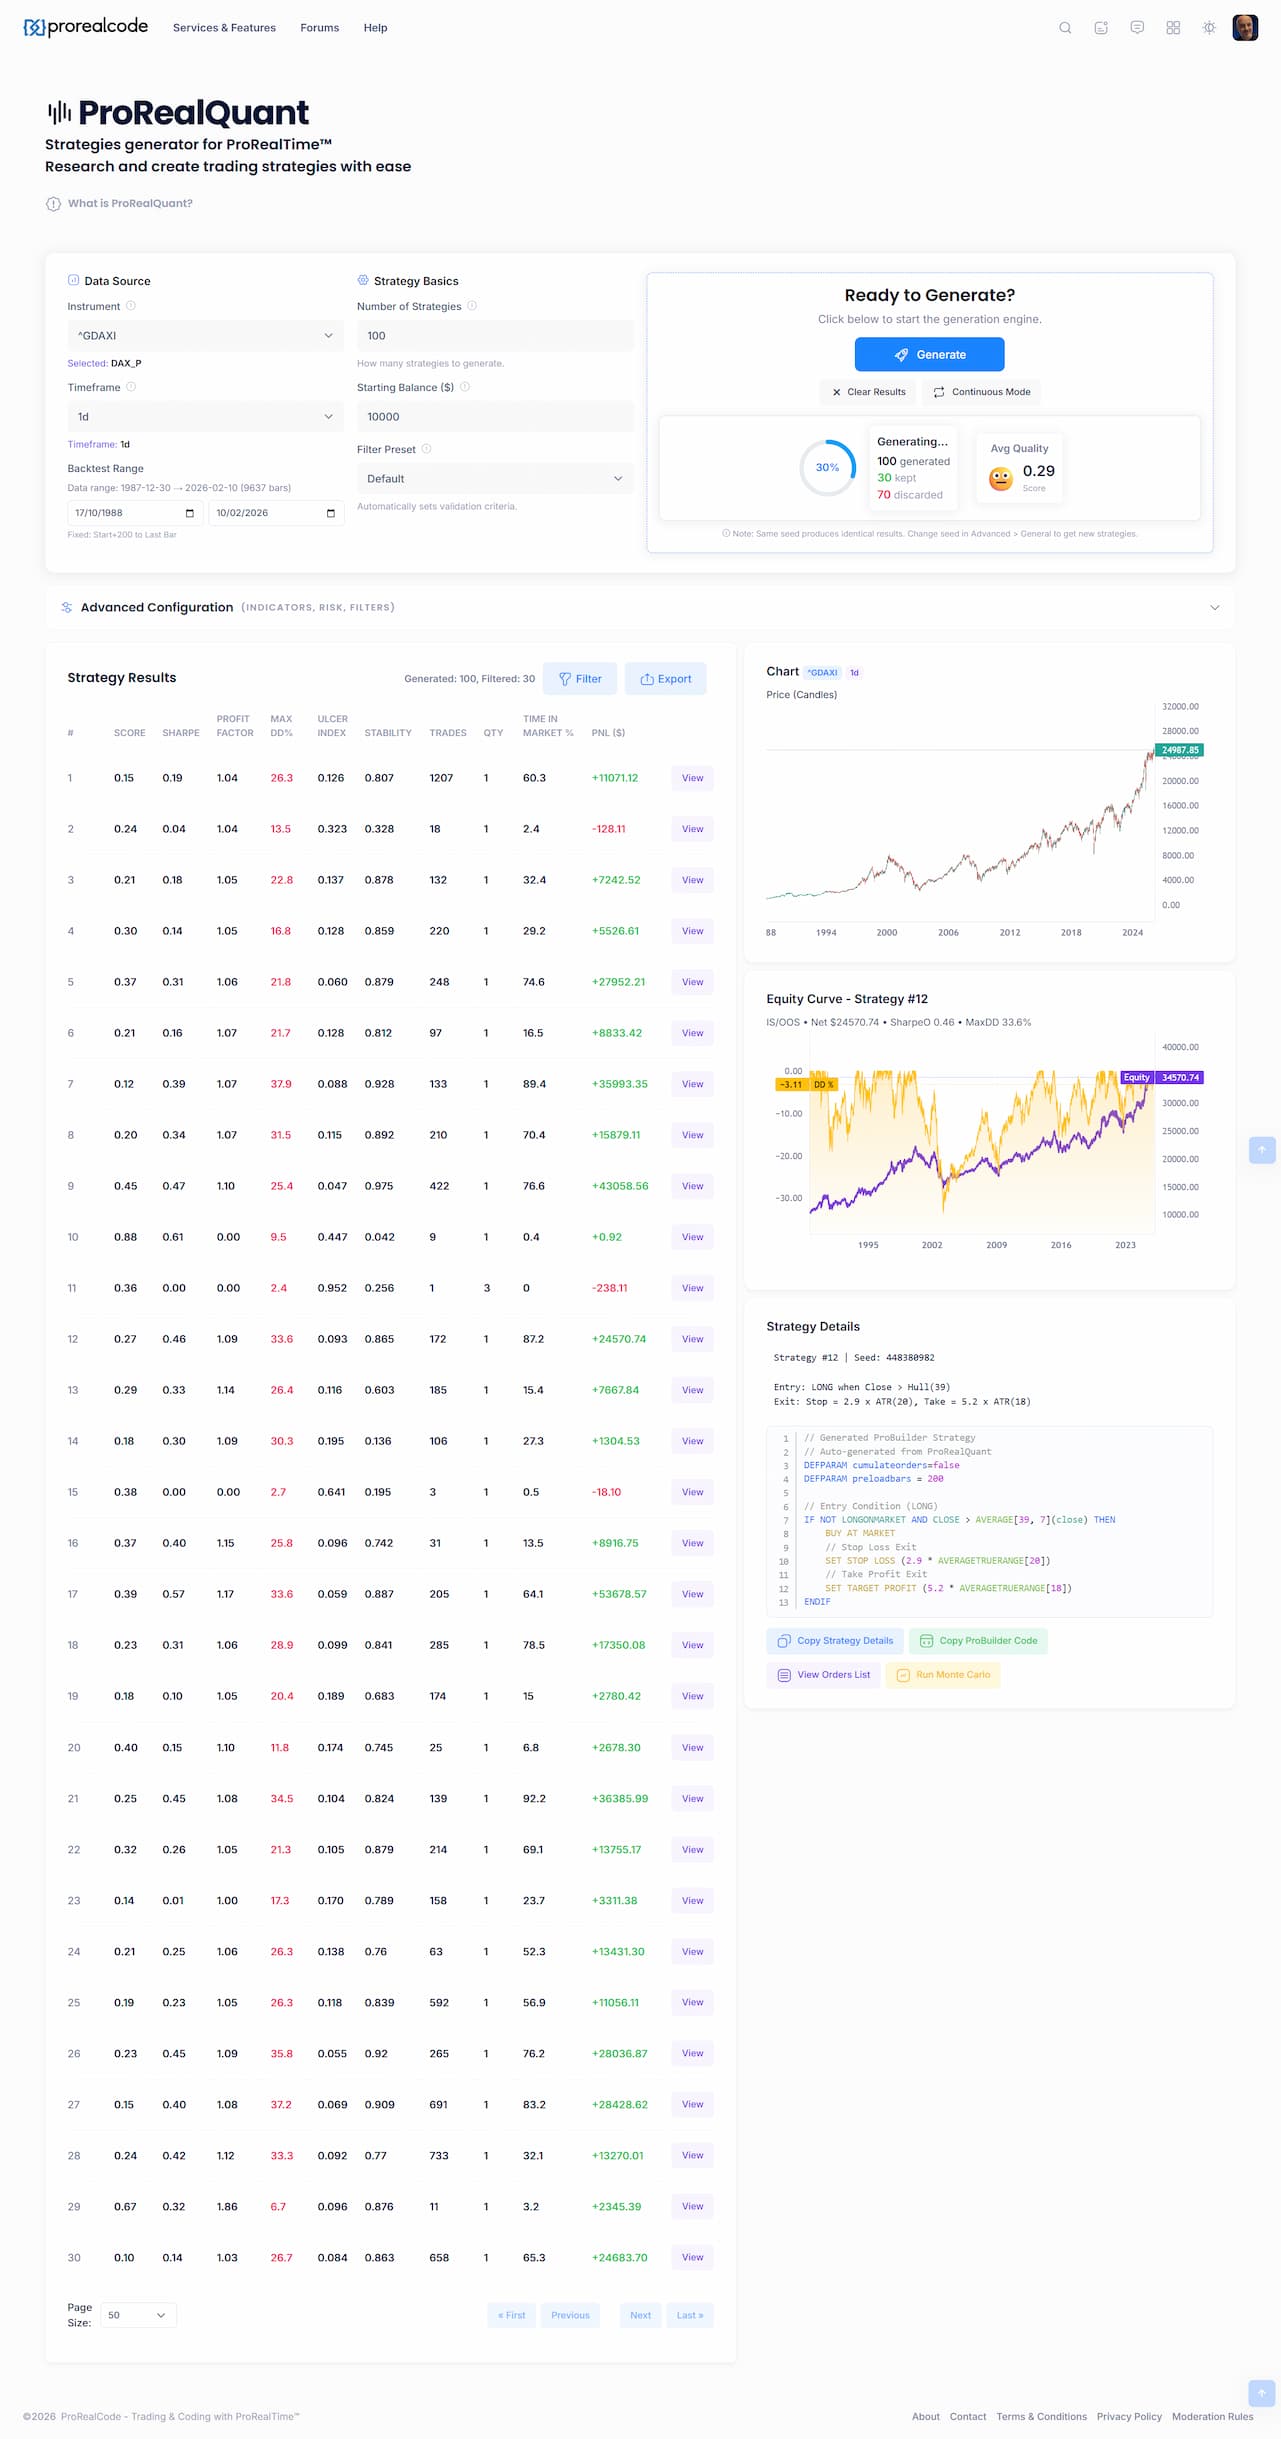Image resolution: width=1281 pixels, height=2439 pixels.
Task: Open the Instrument dropdown showing ^GDAXI
Action: click(x=205, y=336)
